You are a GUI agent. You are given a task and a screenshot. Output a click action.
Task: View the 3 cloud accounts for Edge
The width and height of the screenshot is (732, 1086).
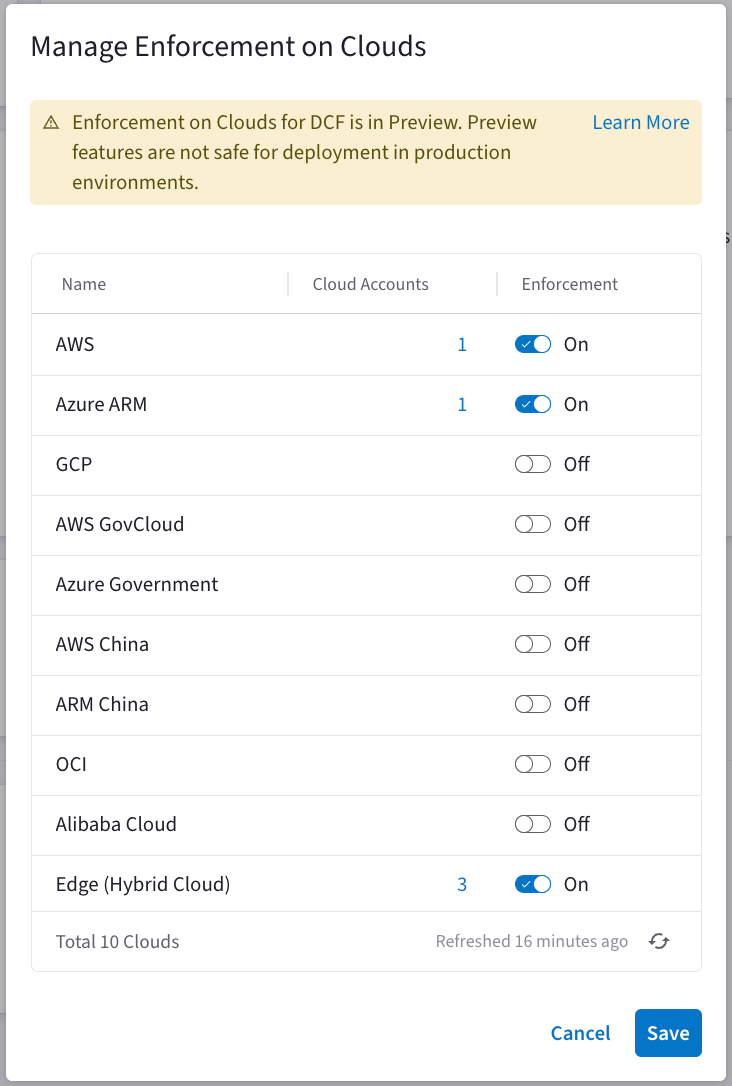point(462,883)
